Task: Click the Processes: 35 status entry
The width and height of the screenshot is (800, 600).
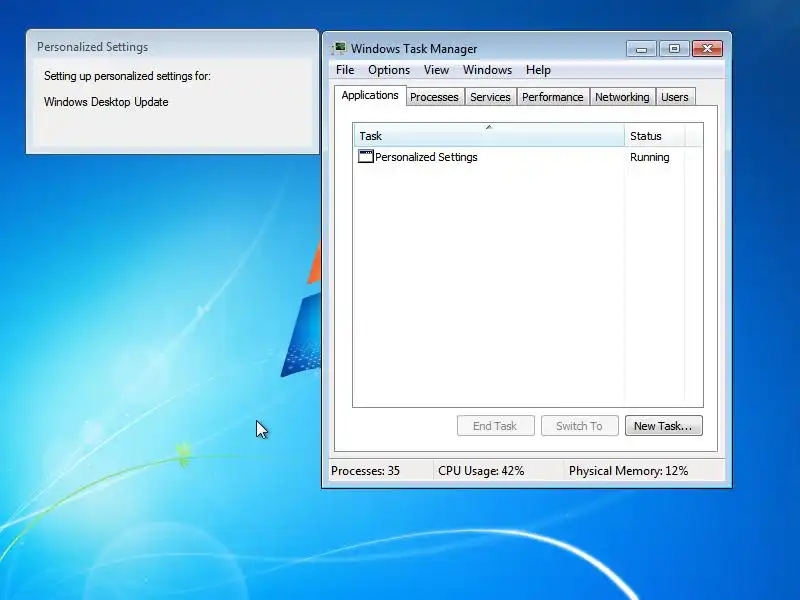Action: [365, 471]
